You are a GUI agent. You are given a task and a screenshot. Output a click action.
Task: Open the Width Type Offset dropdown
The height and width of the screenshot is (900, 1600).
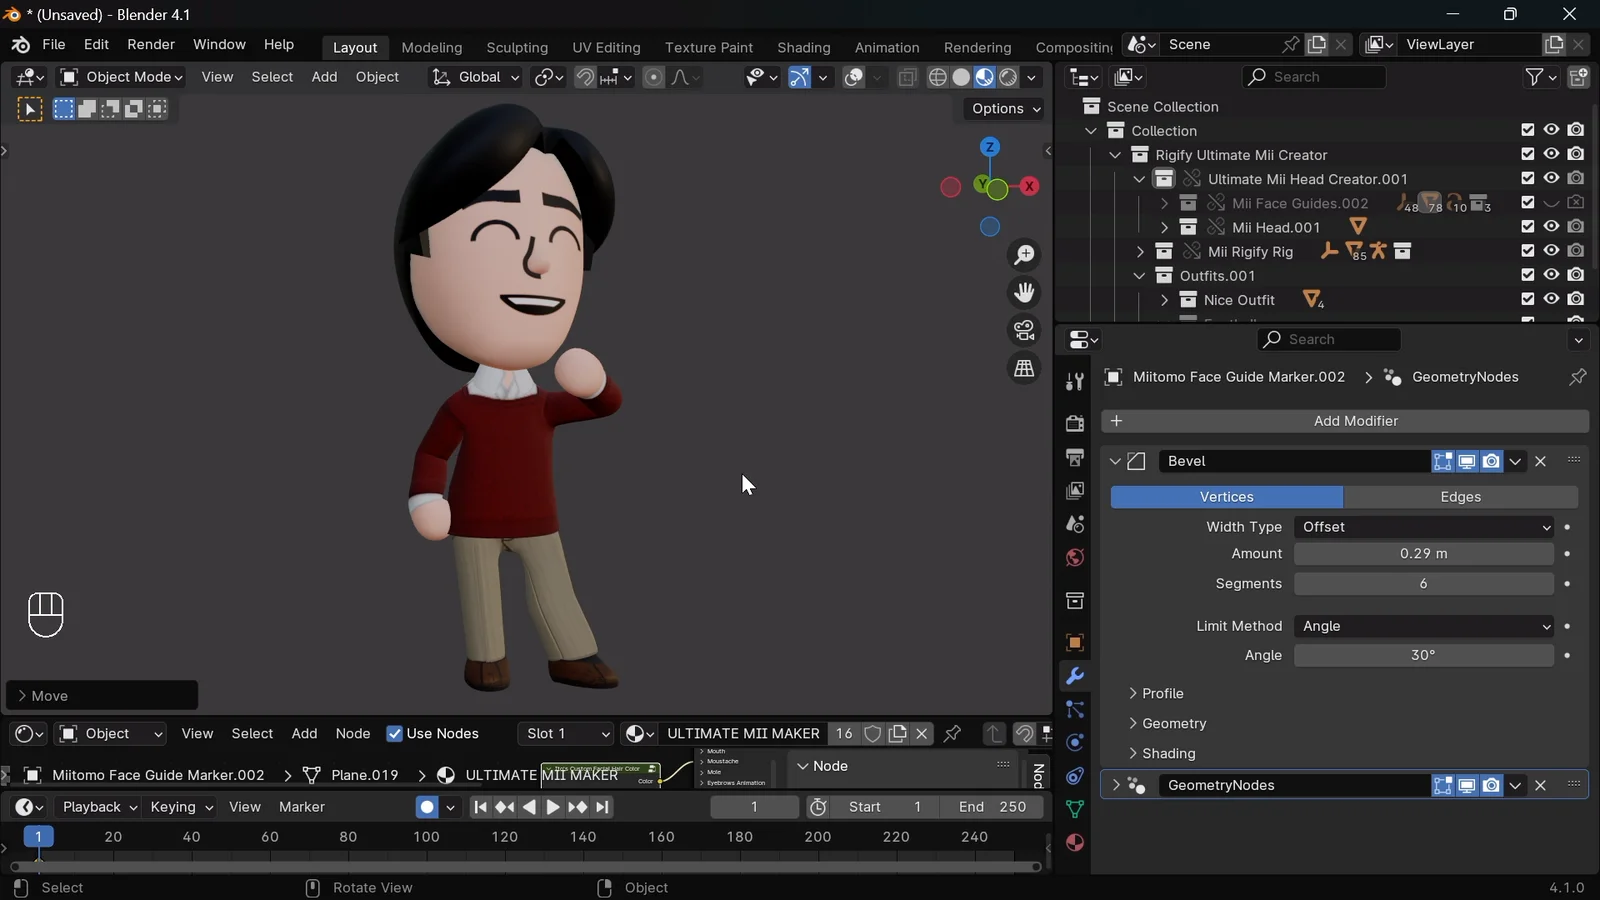(x=1424, y=527)
